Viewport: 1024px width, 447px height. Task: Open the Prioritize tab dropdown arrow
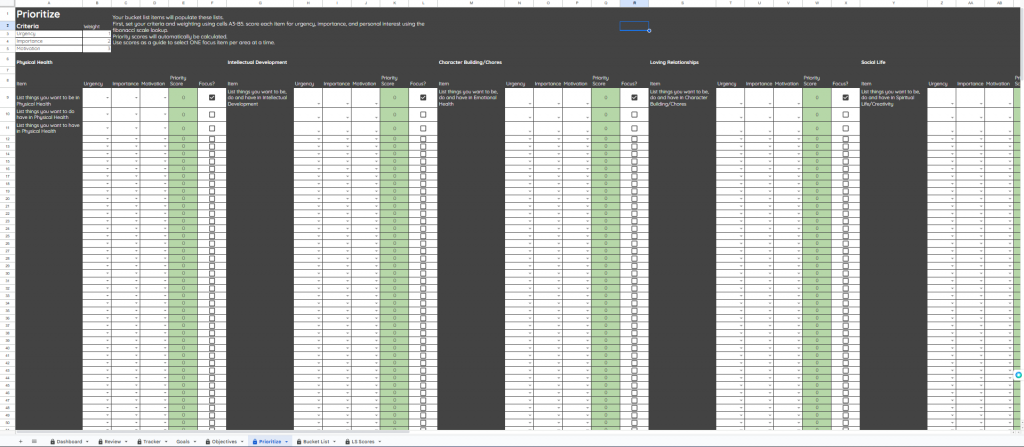pyautogui.click(x=287, y=440)
